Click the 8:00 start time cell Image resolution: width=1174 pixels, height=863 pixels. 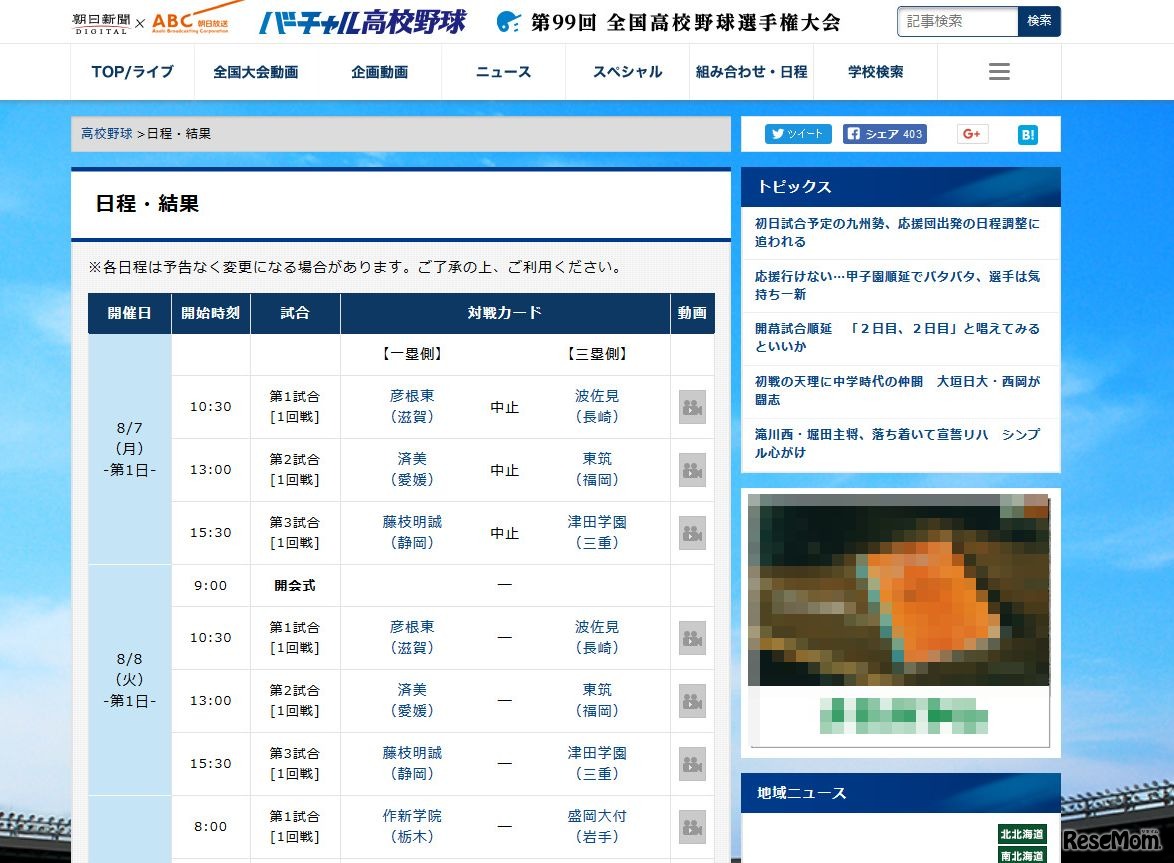[x=210, y=826]
